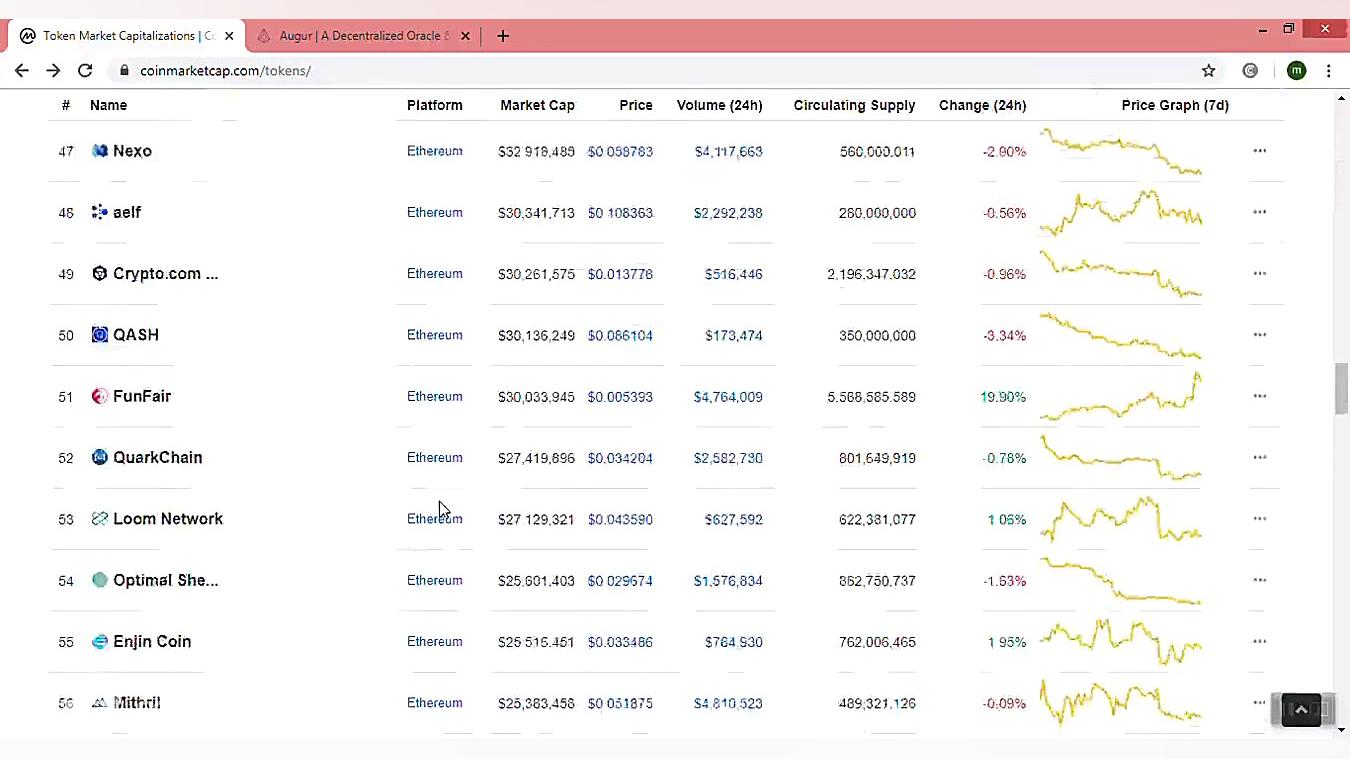Image resolution: width=1350 pixels, height=759 pixels.
Task: Open more options for Crypto.com row
Action: (x=1260, y=273)
